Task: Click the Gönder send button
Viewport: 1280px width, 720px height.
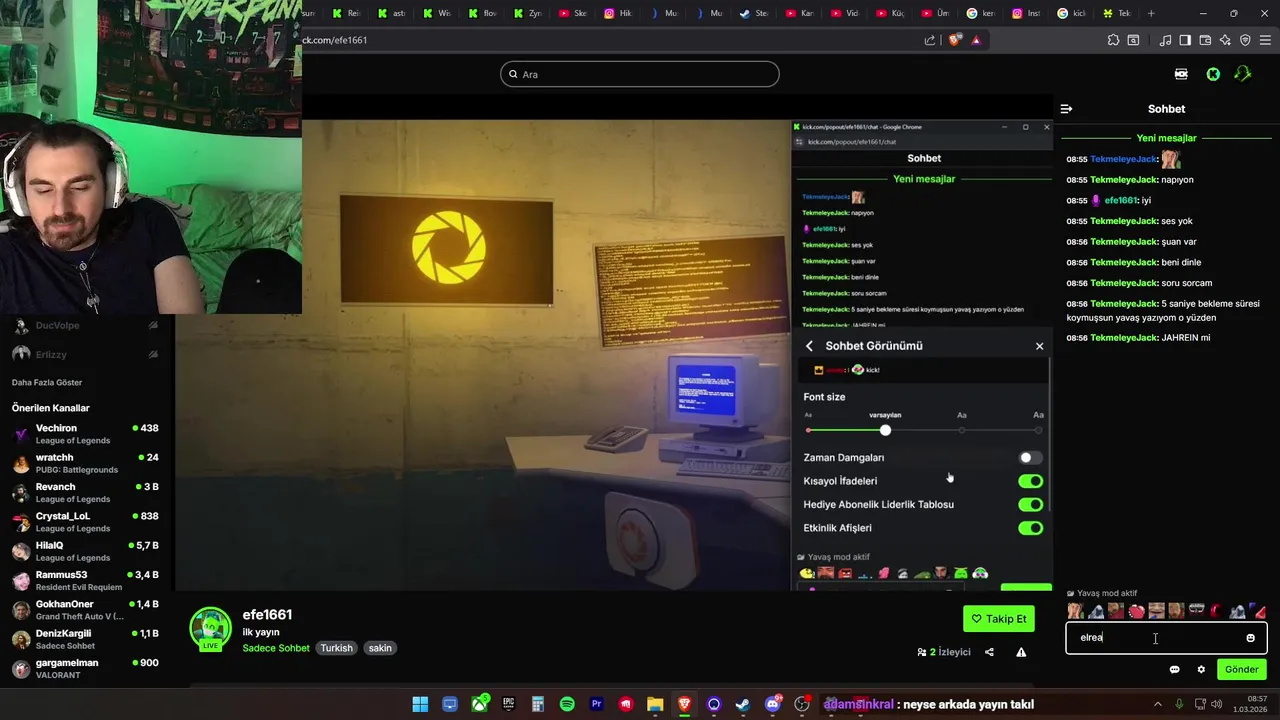Action: click(1241, 669)
